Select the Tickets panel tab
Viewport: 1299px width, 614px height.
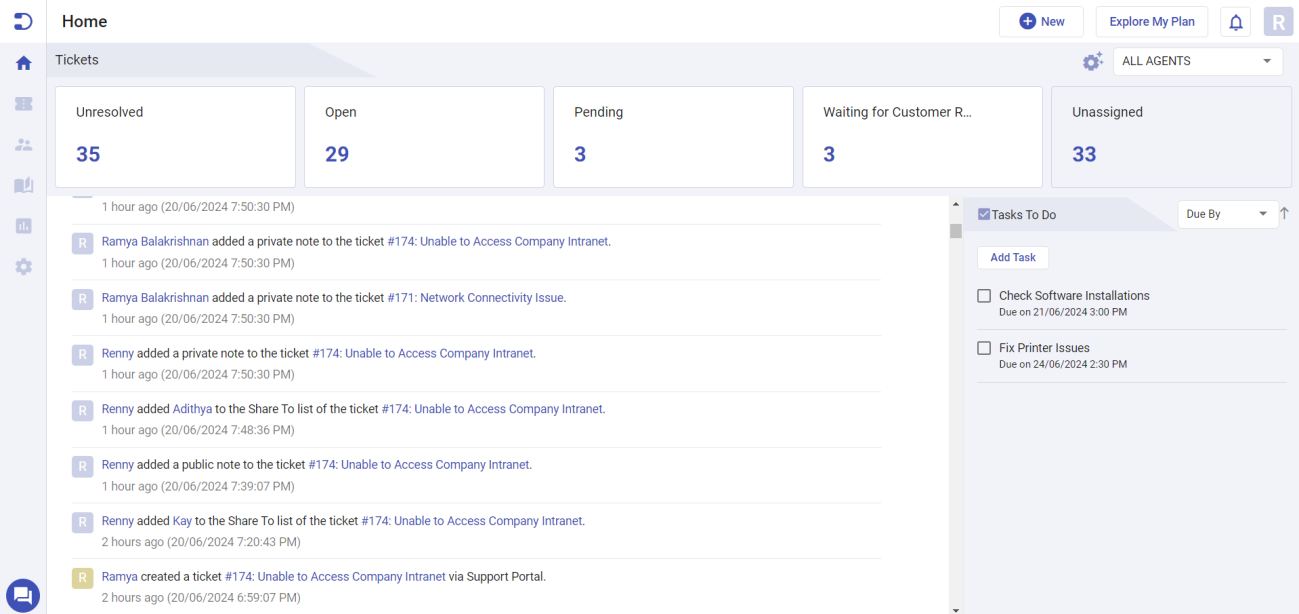pos(76,60)
